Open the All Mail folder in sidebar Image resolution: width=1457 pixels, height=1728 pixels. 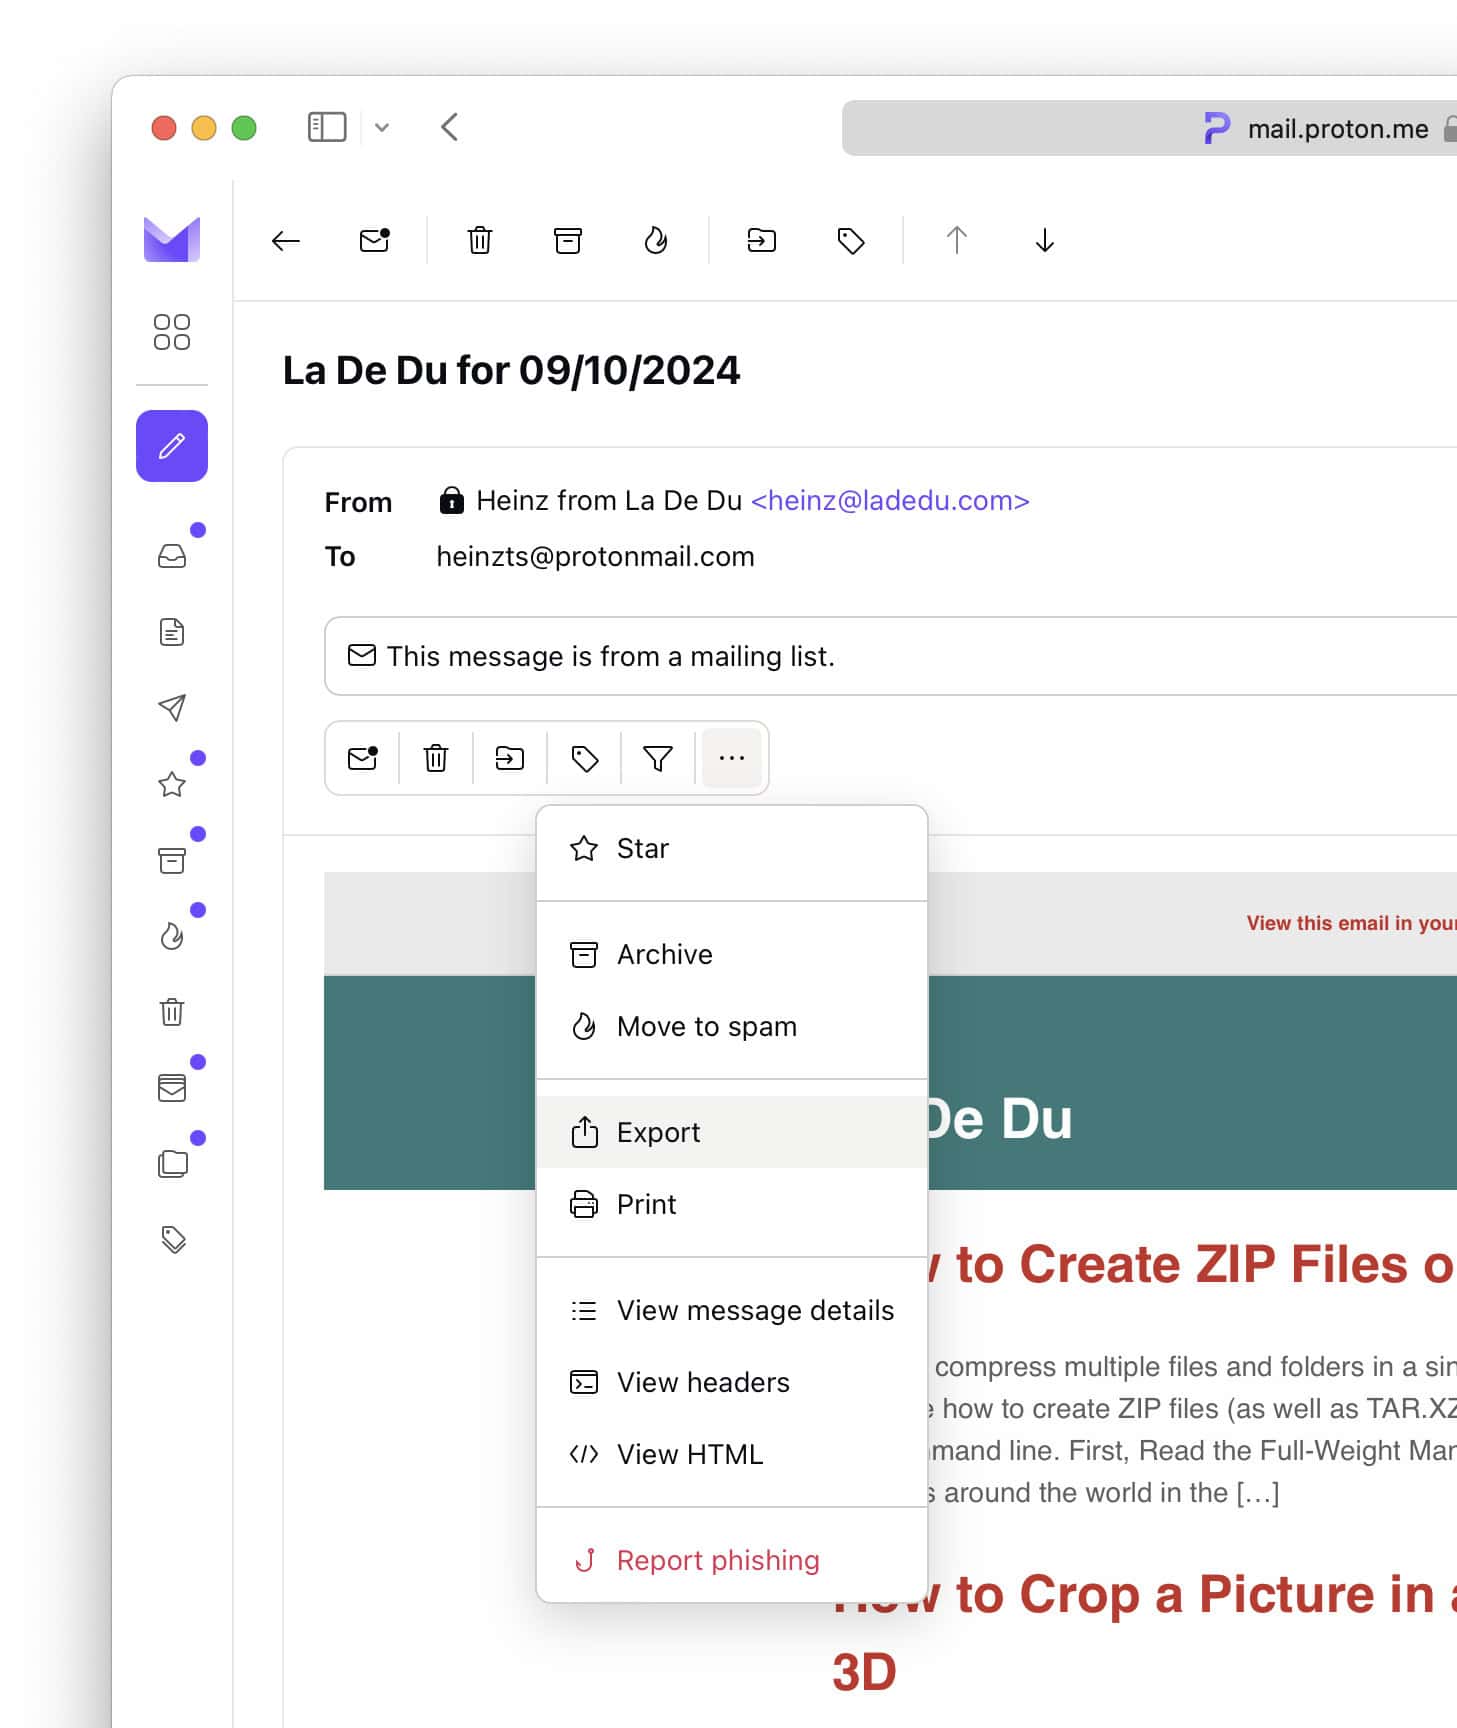tap(172, 1088)
